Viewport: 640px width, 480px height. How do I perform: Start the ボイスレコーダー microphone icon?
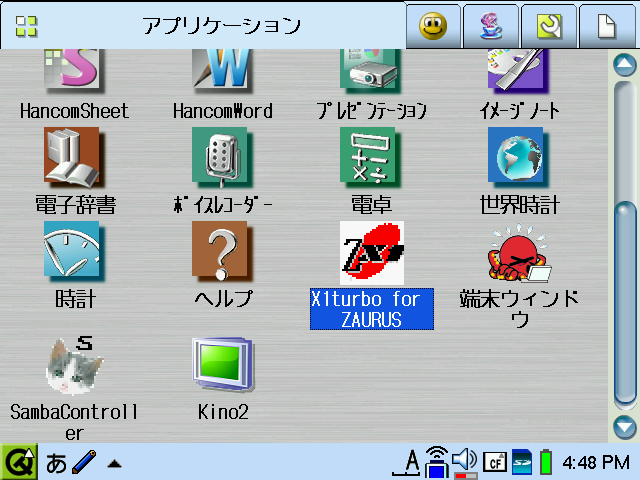click(222, 157)
